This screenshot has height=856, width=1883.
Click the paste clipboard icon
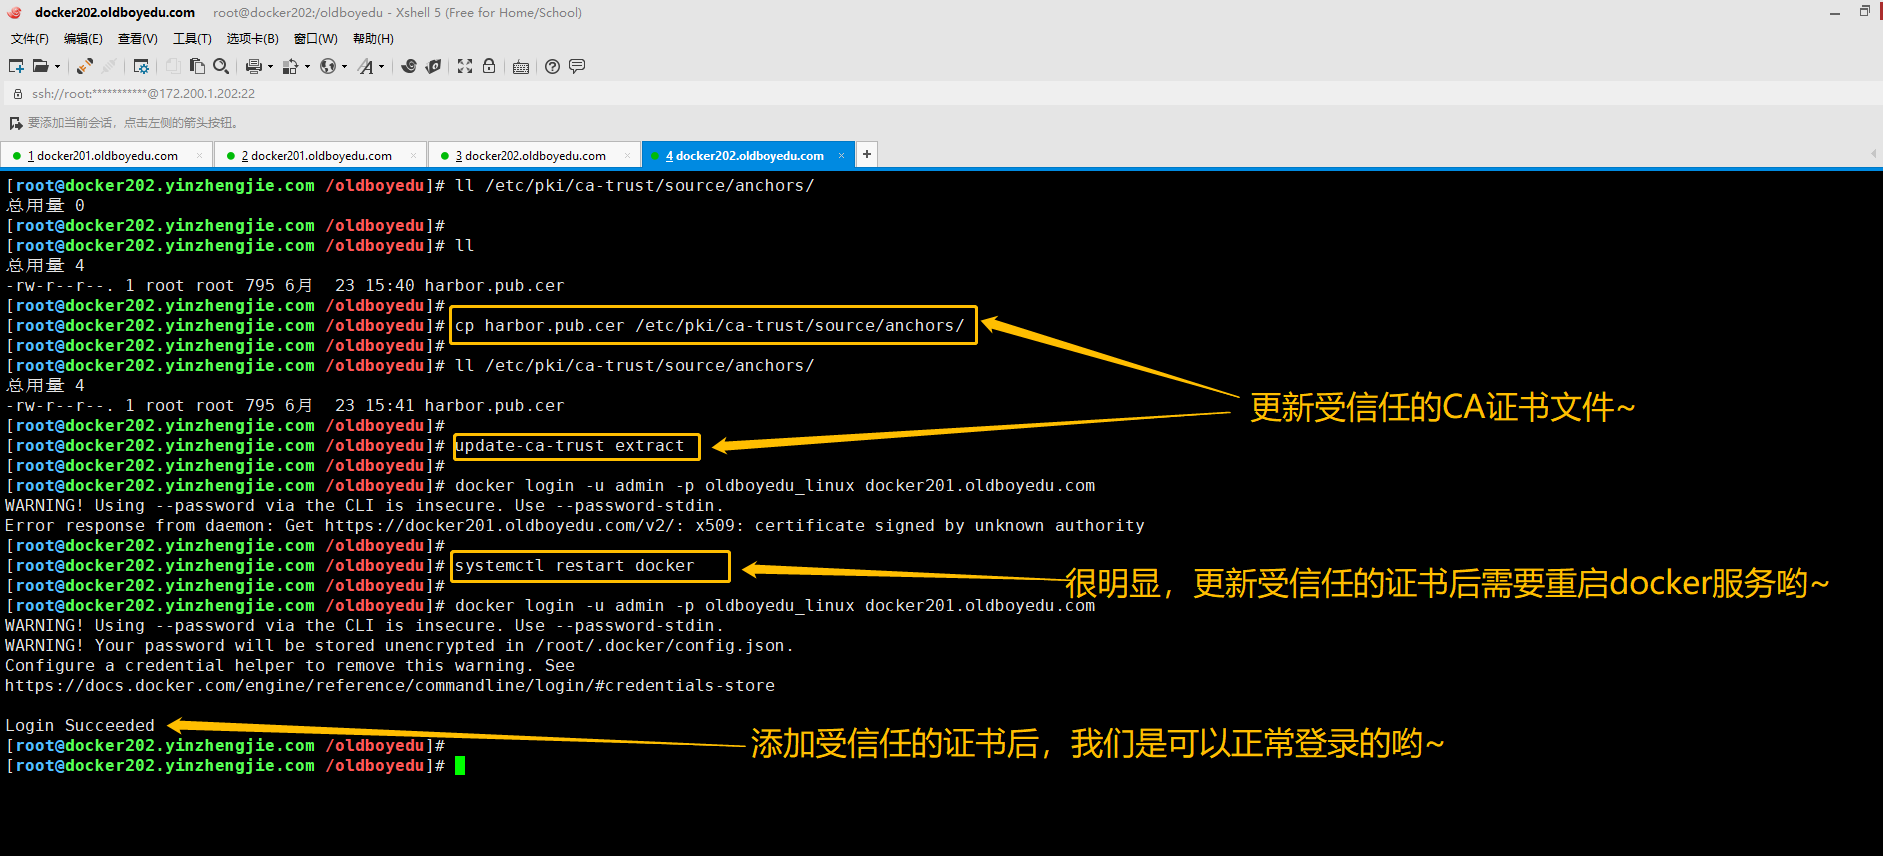(x=197, y=66)
